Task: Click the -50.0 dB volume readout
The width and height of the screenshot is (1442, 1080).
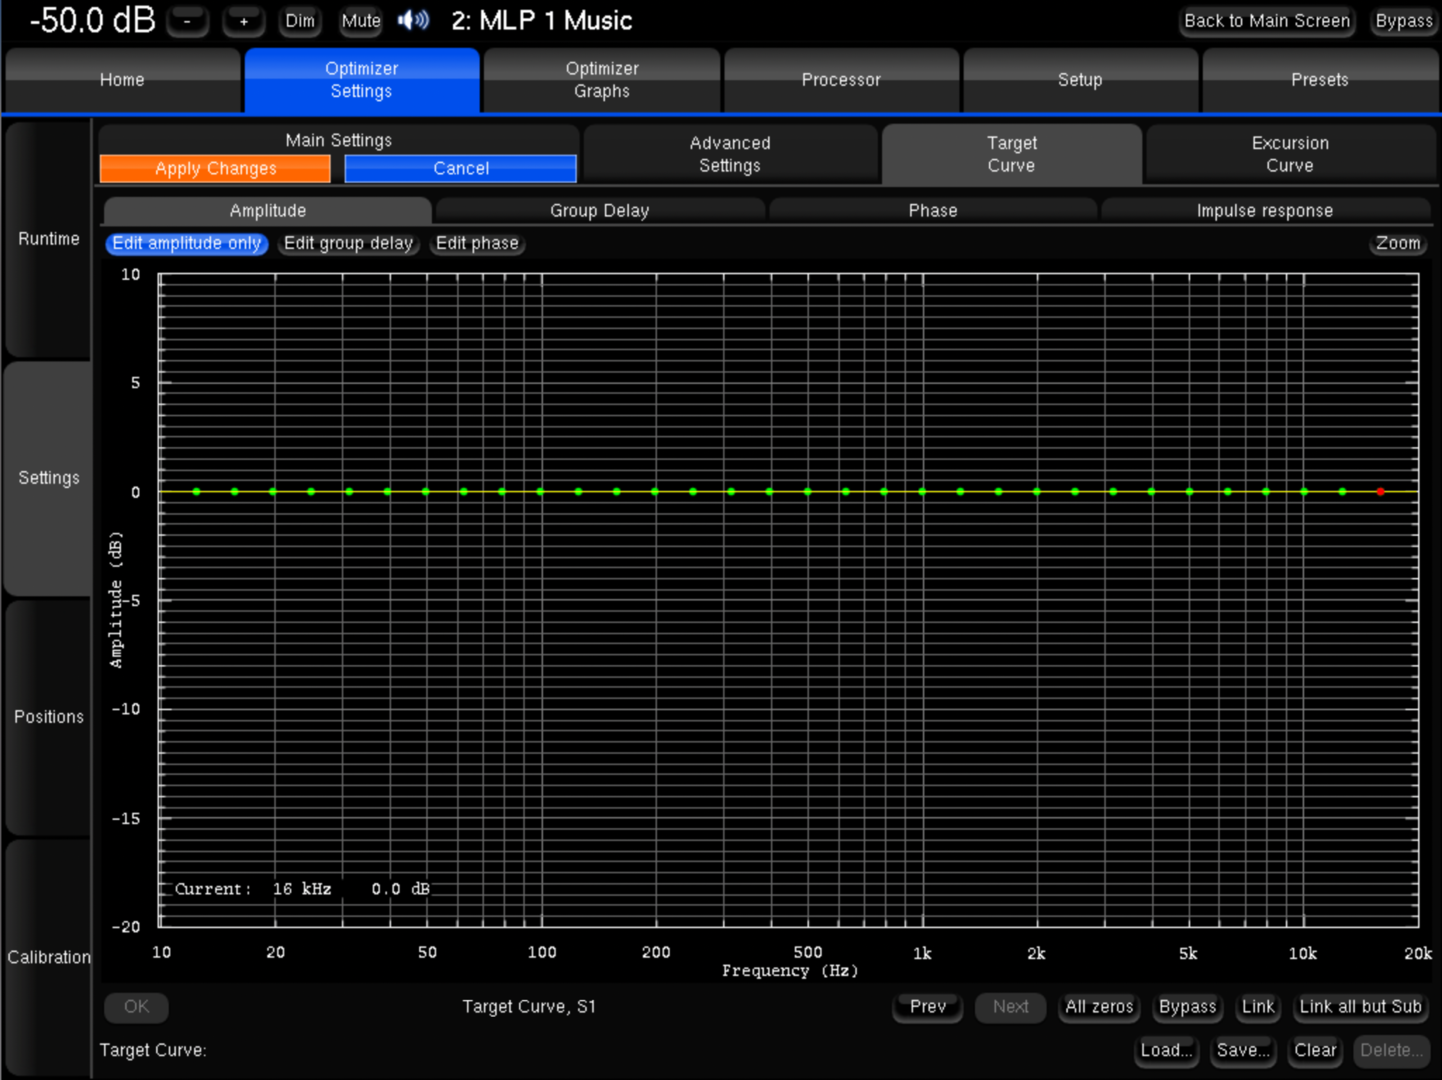Action: coord(92,20)
